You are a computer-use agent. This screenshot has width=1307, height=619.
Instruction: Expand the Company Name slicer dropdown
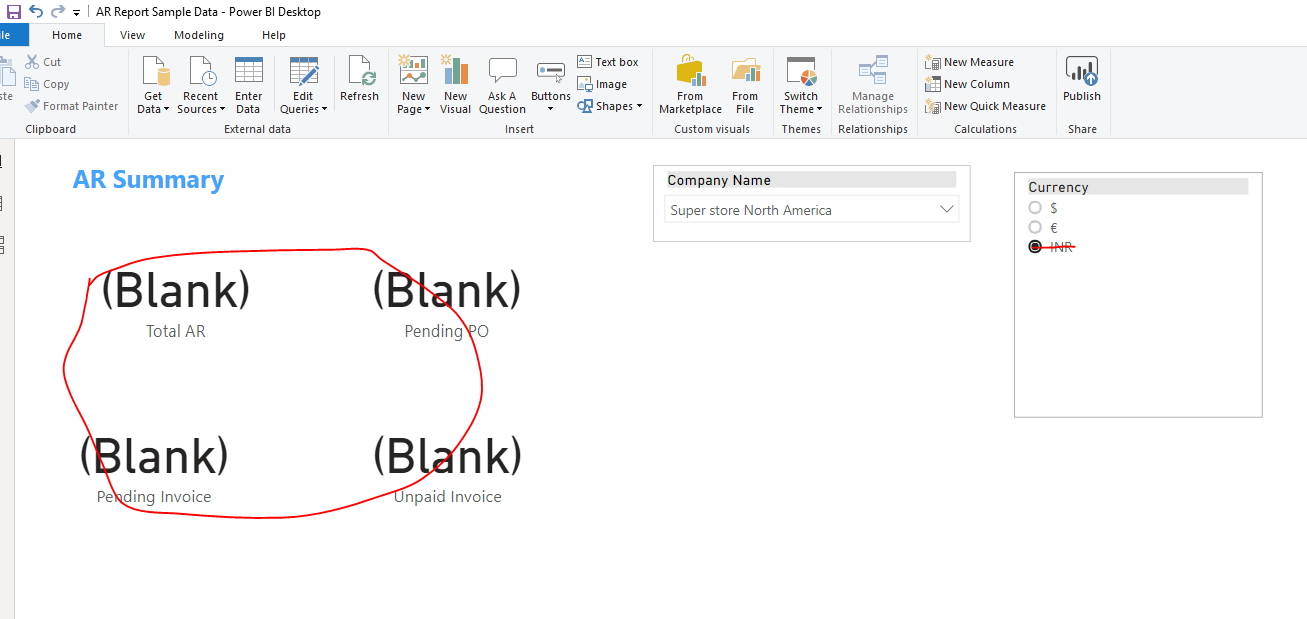pos(947,210)
